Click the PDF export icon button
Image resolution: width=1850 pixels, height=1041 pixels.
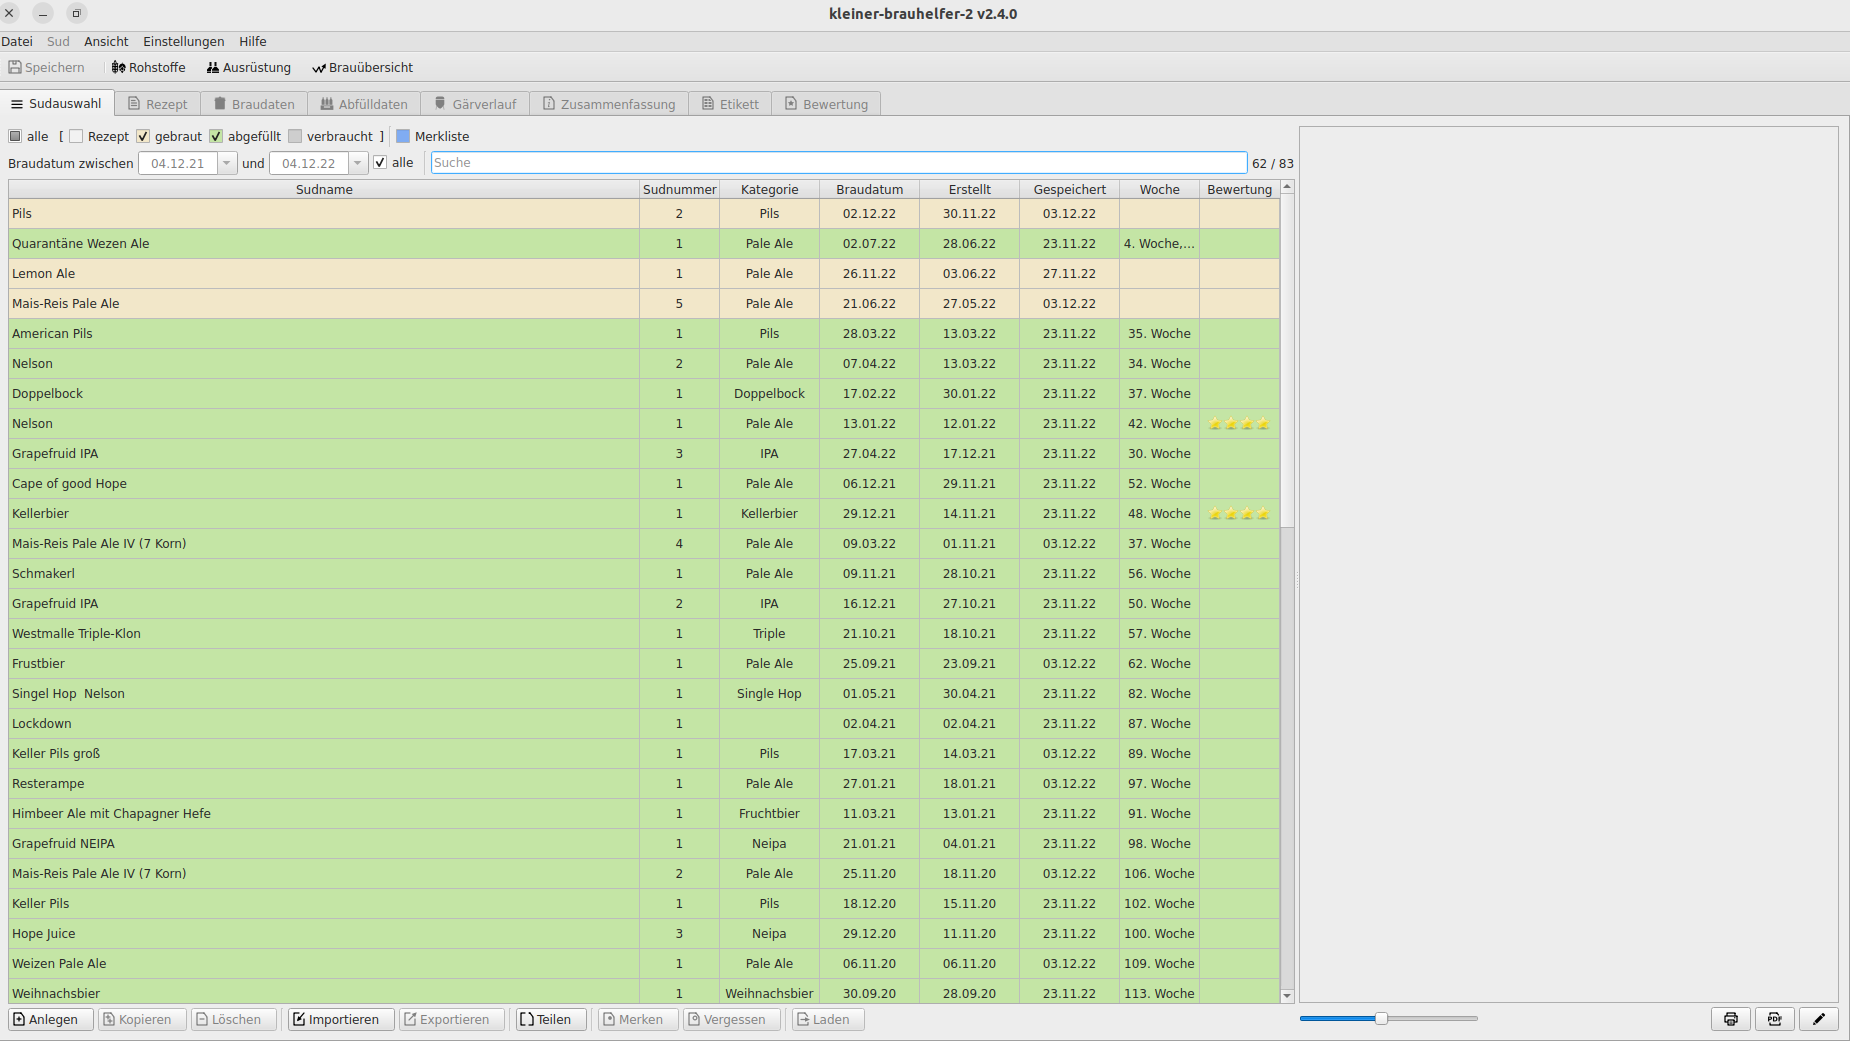pyautogui.click(x=1774, y=1019)
